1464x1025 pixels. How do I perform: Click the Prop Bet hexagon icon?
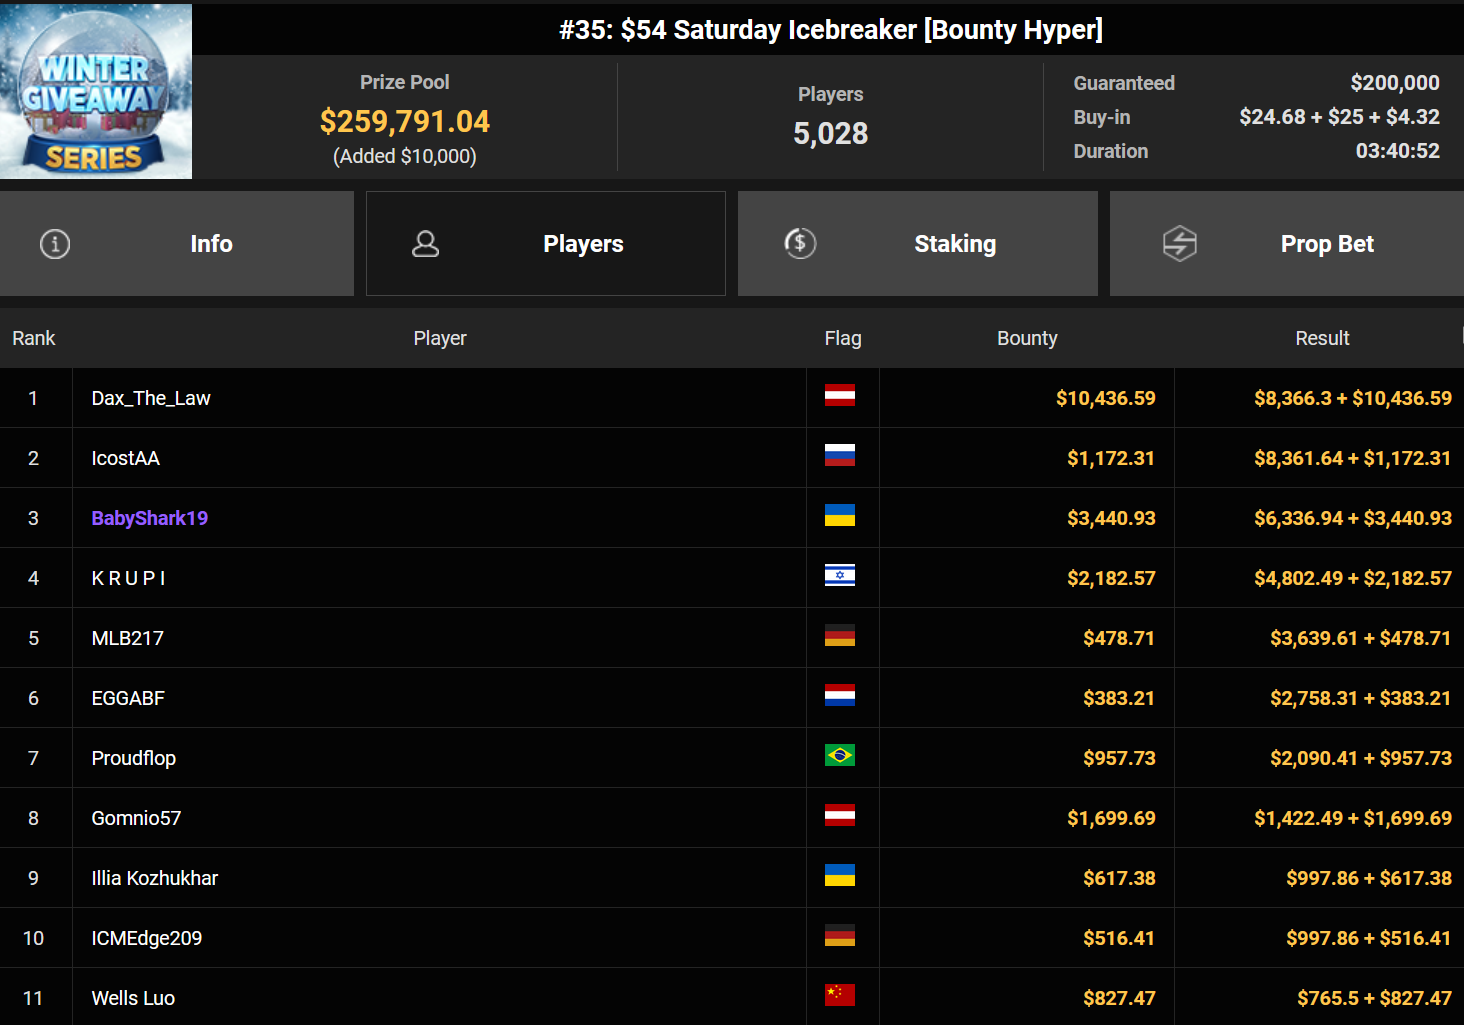(1180, 243)
